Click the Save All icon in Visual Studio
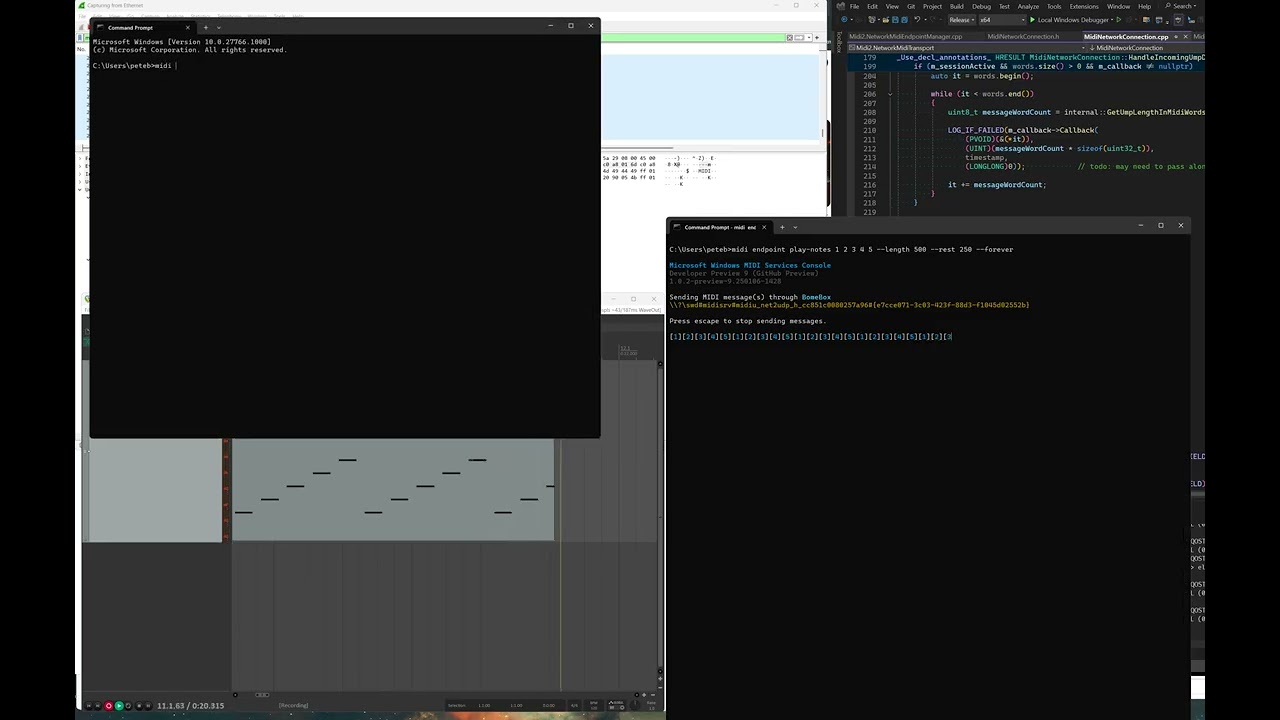The image size is (1280, 720). [904, 20]
